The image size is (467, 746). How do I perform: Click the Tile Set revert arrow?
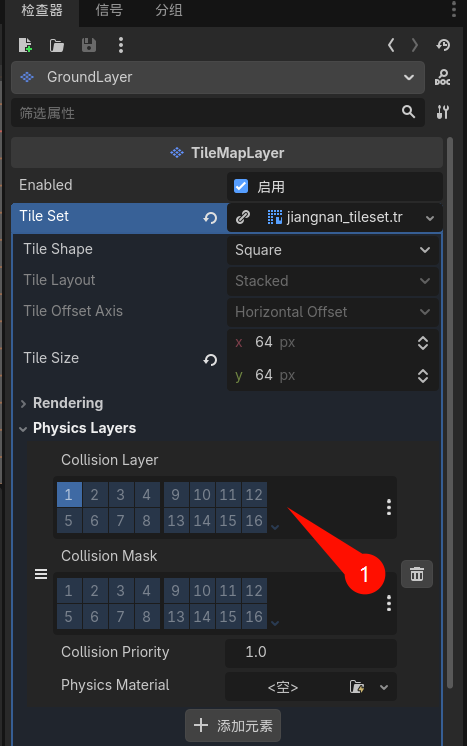210,218
